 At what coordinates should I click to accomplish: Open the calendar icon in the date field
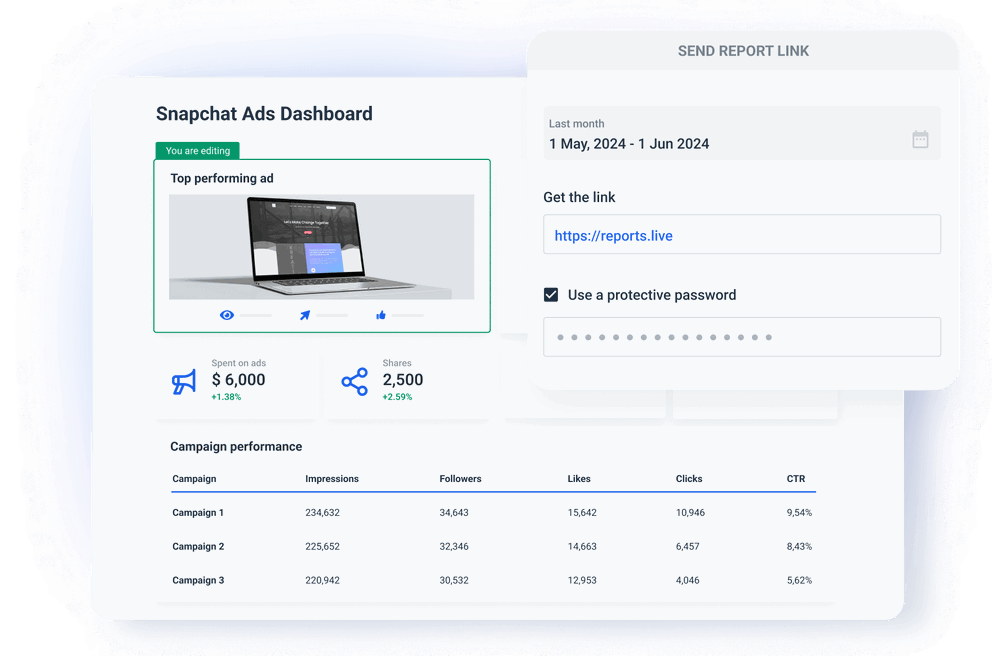(x=921, y=139)
